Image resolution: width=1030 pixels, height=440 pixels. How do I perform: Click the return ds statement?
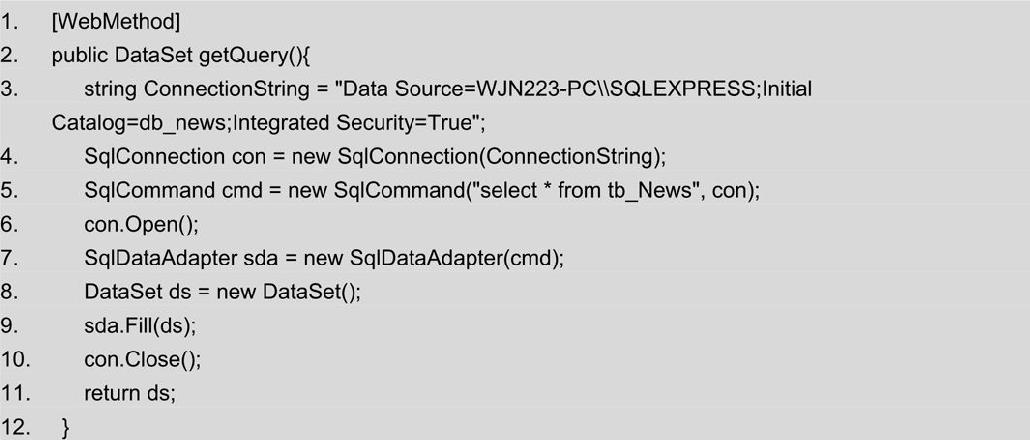pos(130,393)
